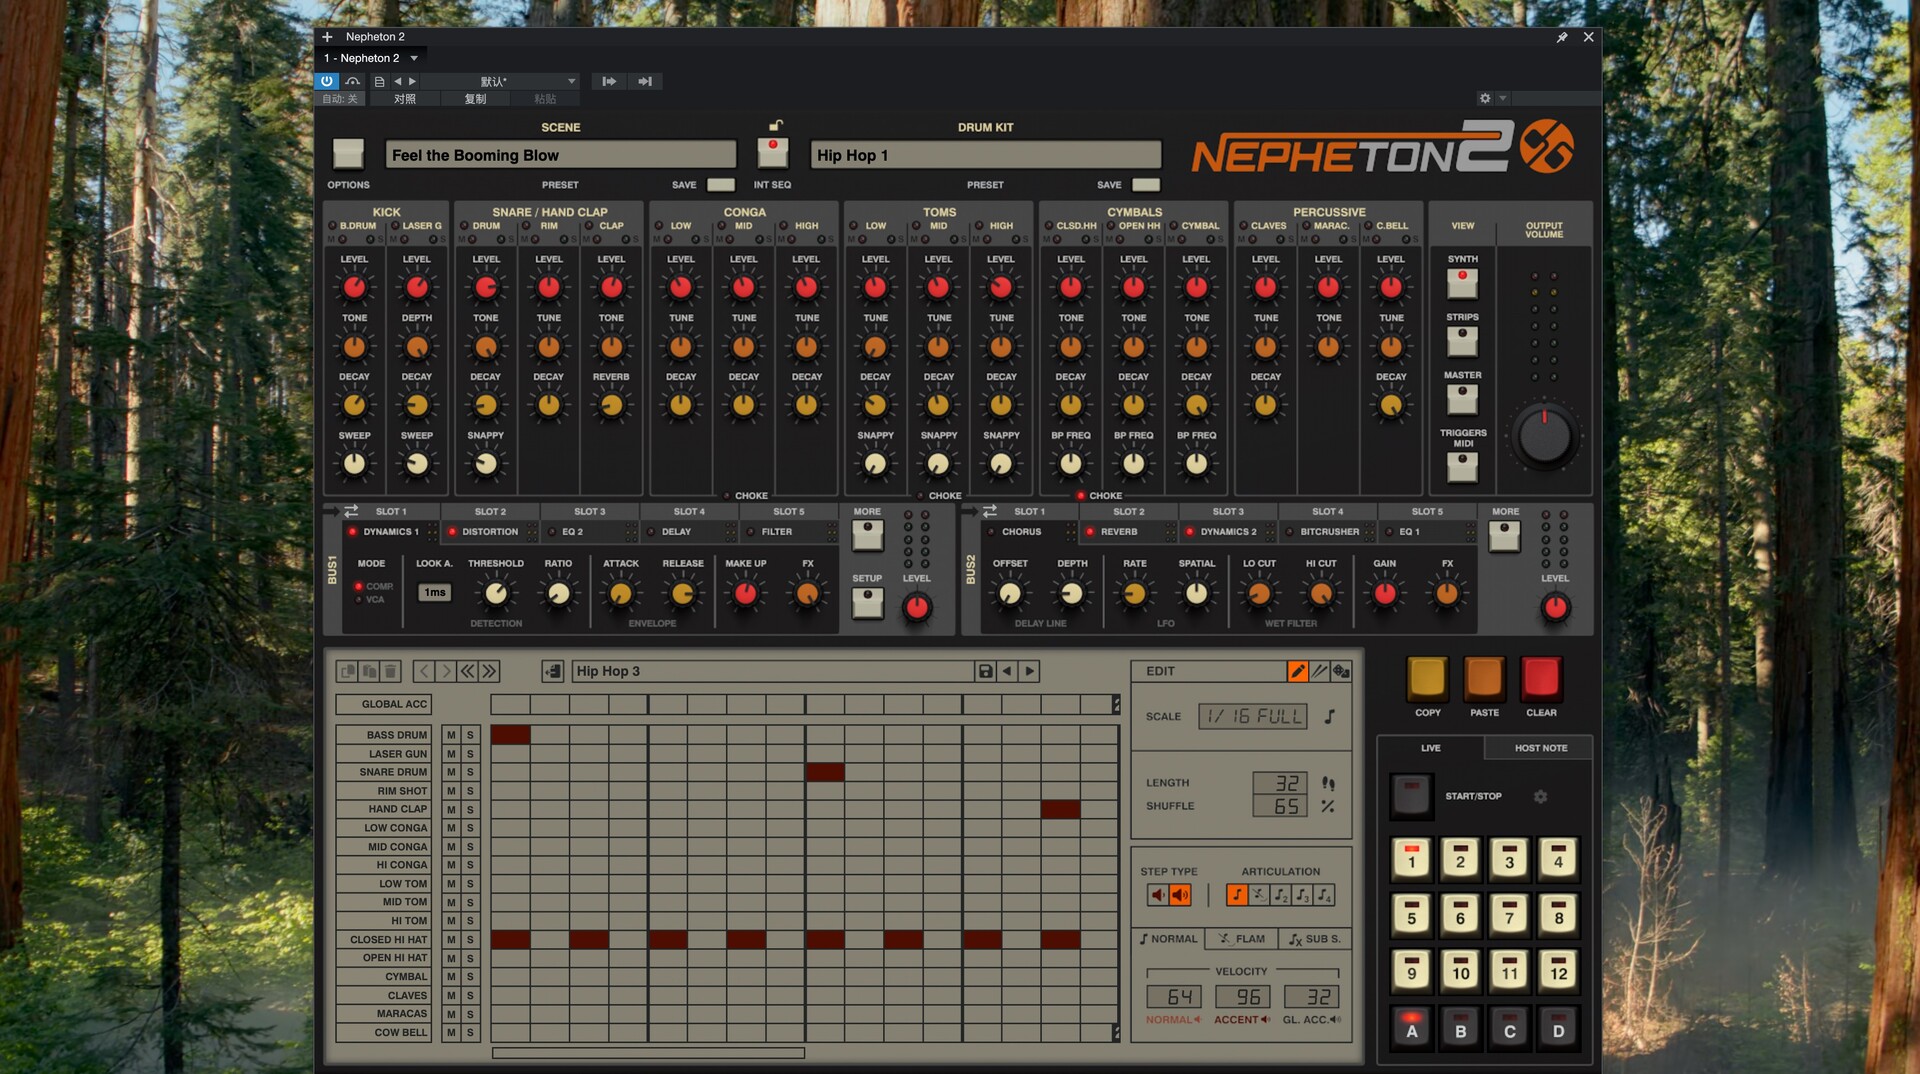Click the sequencer copy pattern icon
This screenshot has width=1920, height=1074.
point(347,671)
